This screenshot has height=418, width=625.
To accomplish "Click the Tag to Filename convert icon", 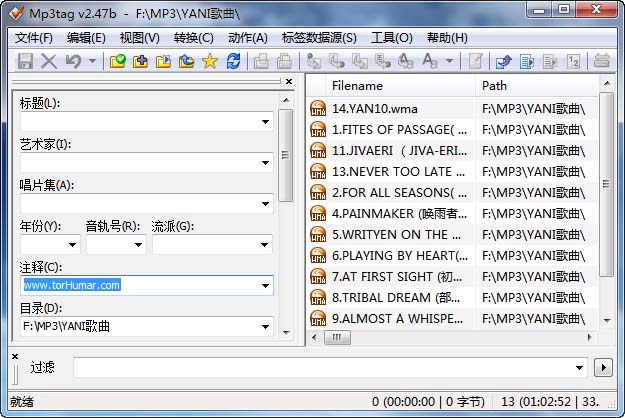I will (x=314, y=61).
